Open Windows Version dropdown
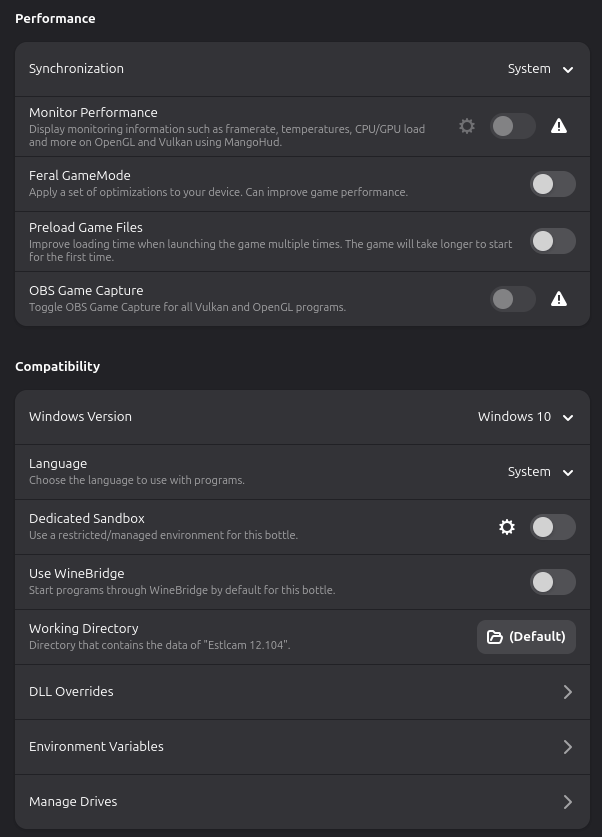Viewport: 602px width, 837px height. (525, 417)
